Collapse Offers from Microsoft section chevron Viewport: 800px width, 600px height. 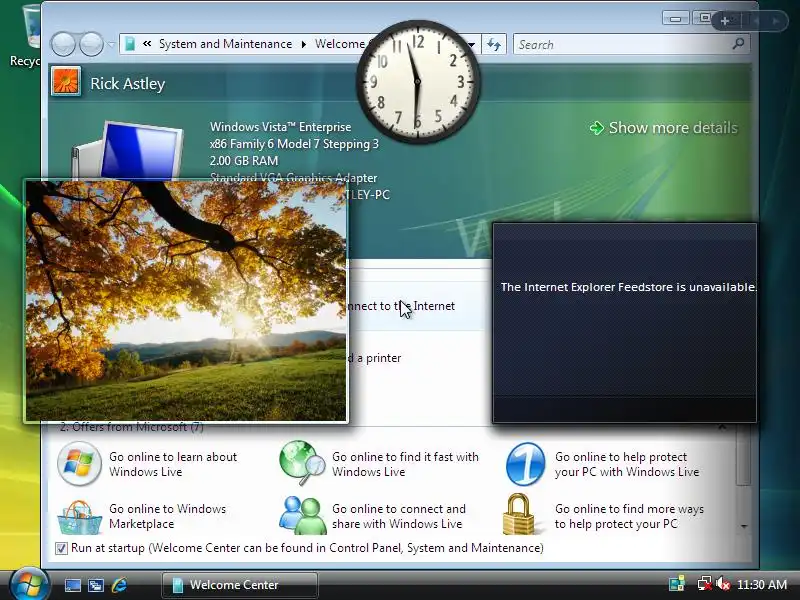pos(722,428)
